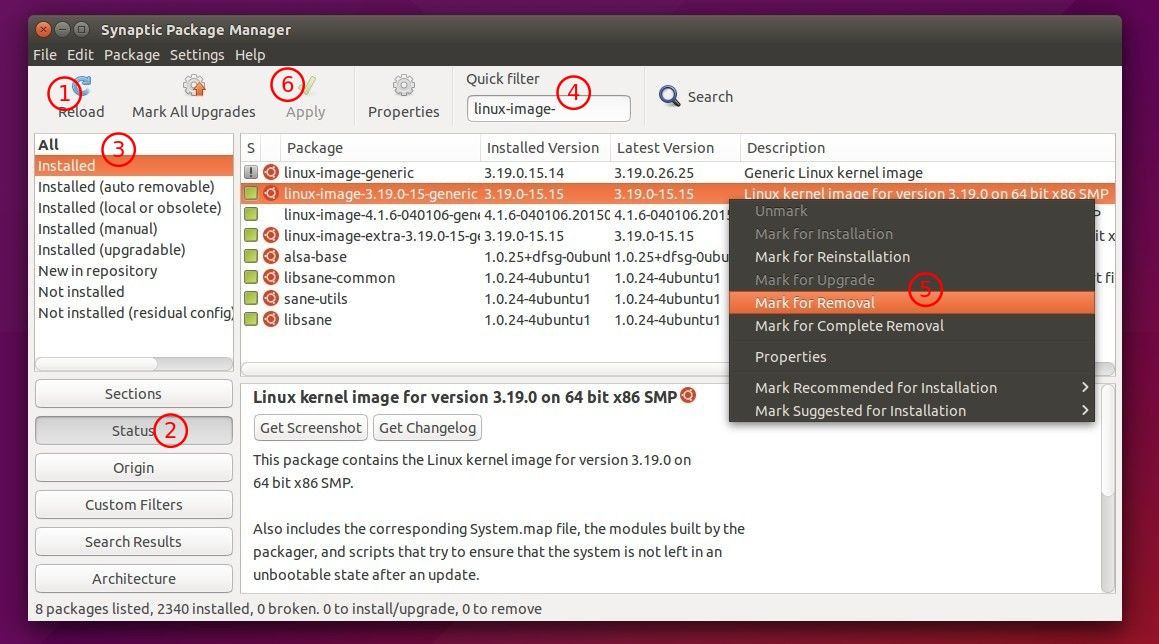Click the Status filter button
The width and height of the screenshot is (1159, 644).
tap(133, 430)
